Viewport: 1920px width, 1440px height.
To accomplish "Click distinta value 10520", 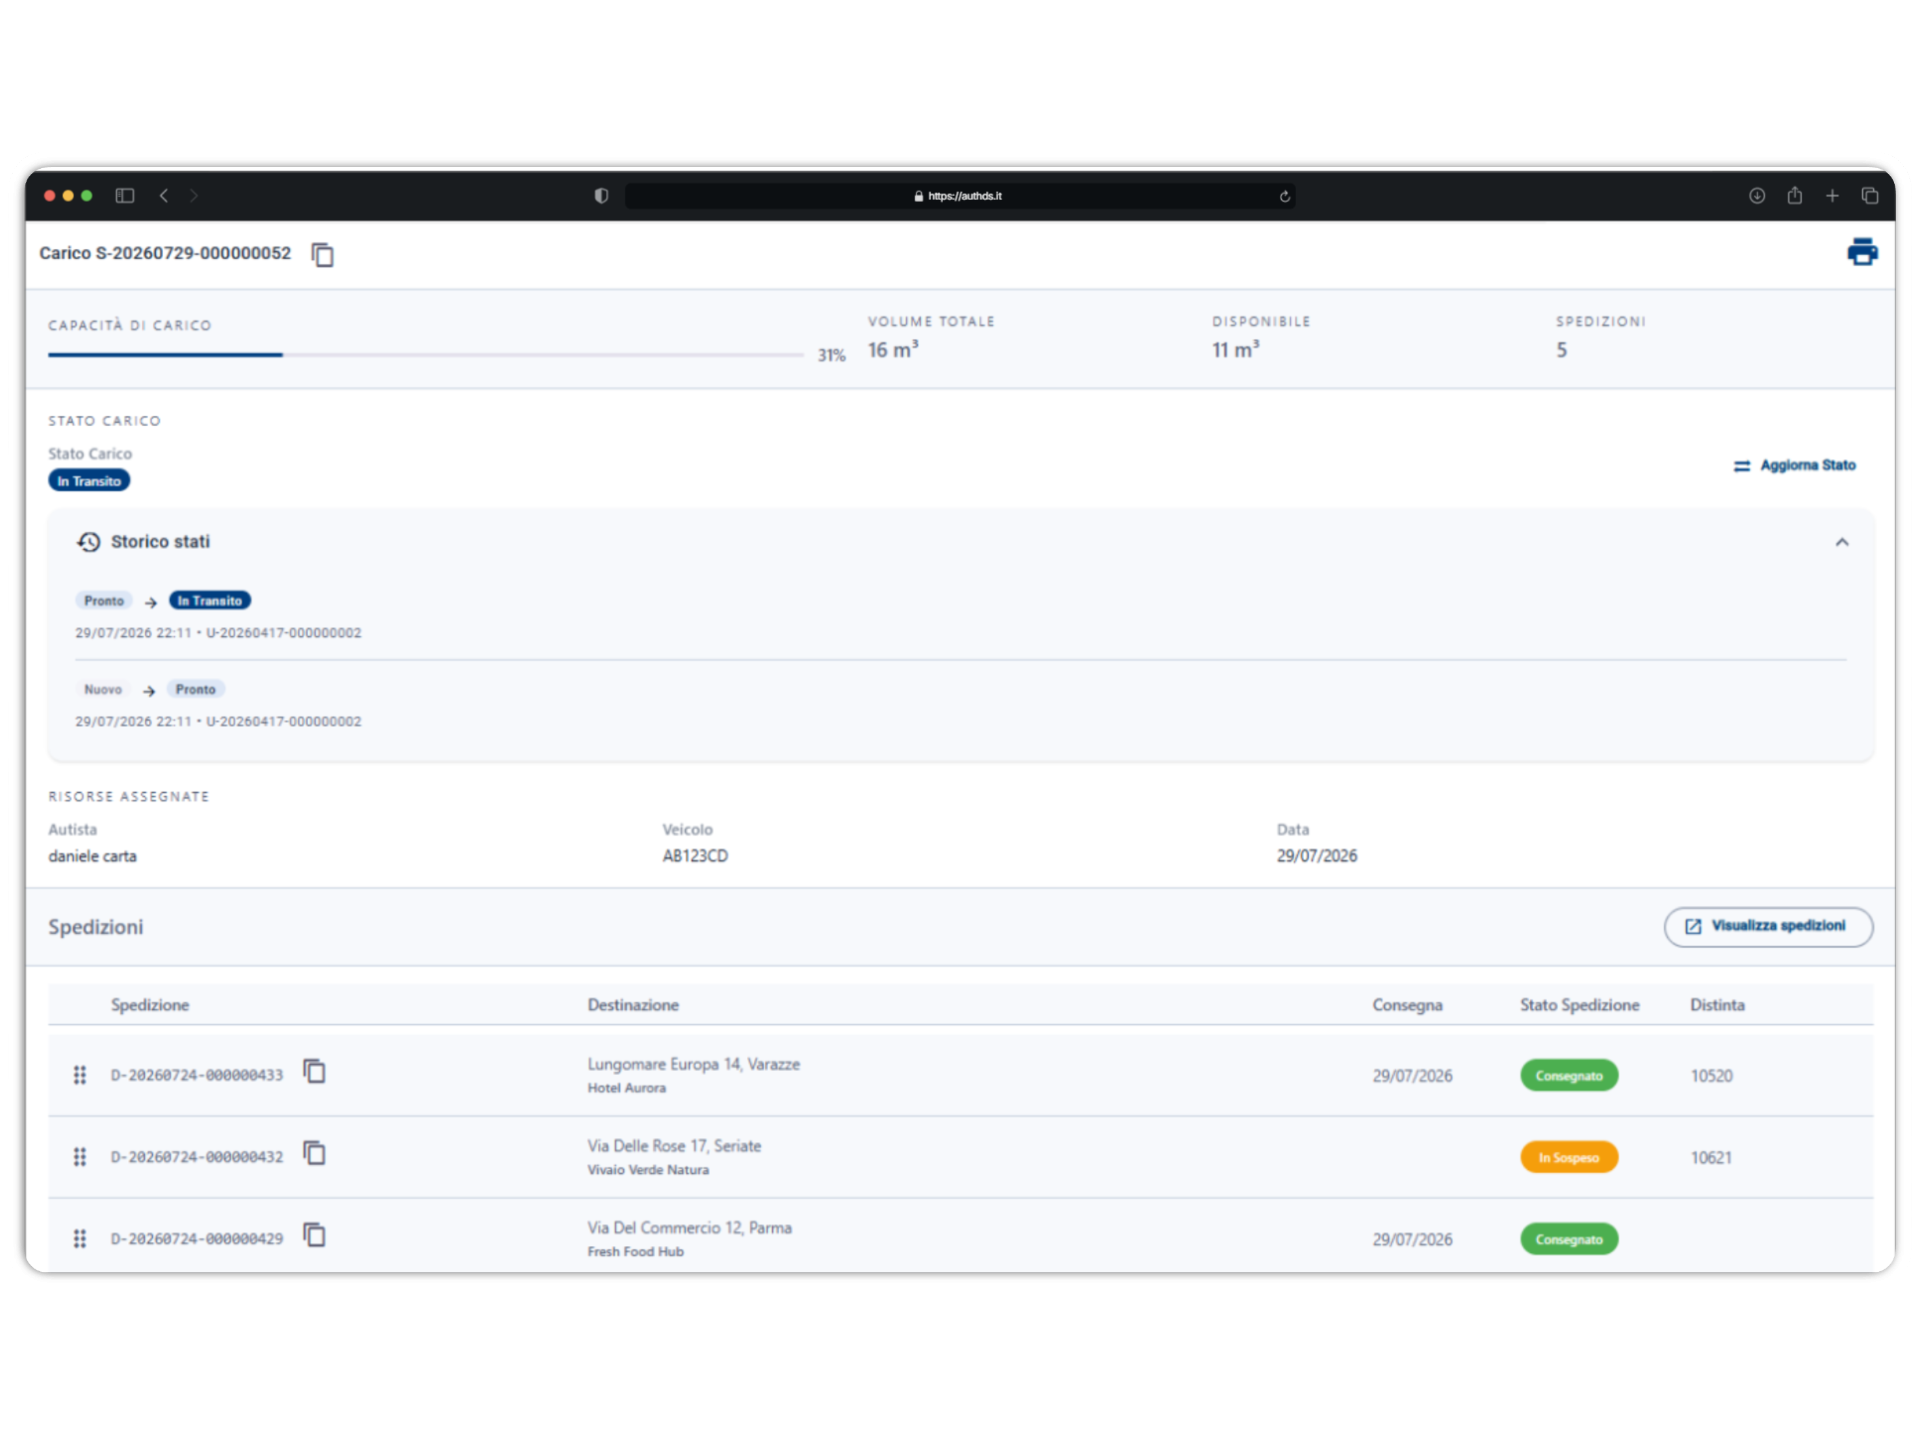I will coord(1711,1076).
